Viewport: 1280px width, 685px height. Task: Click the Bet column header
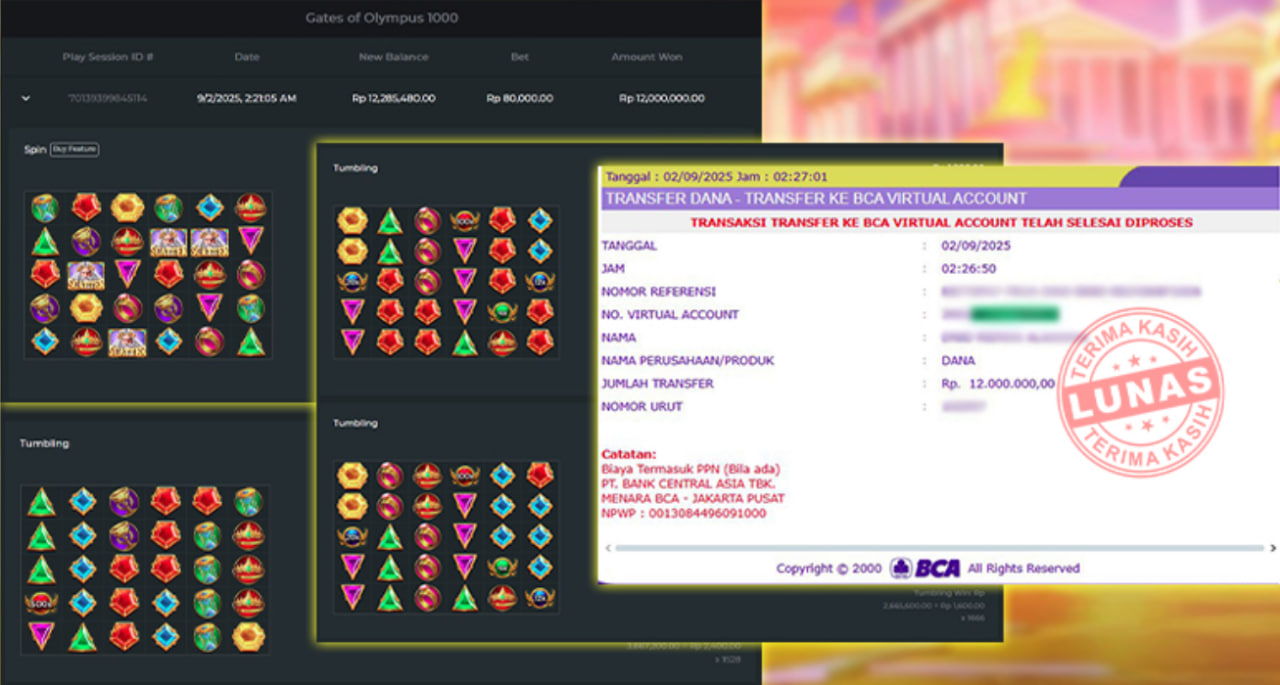tap(520, 57)
